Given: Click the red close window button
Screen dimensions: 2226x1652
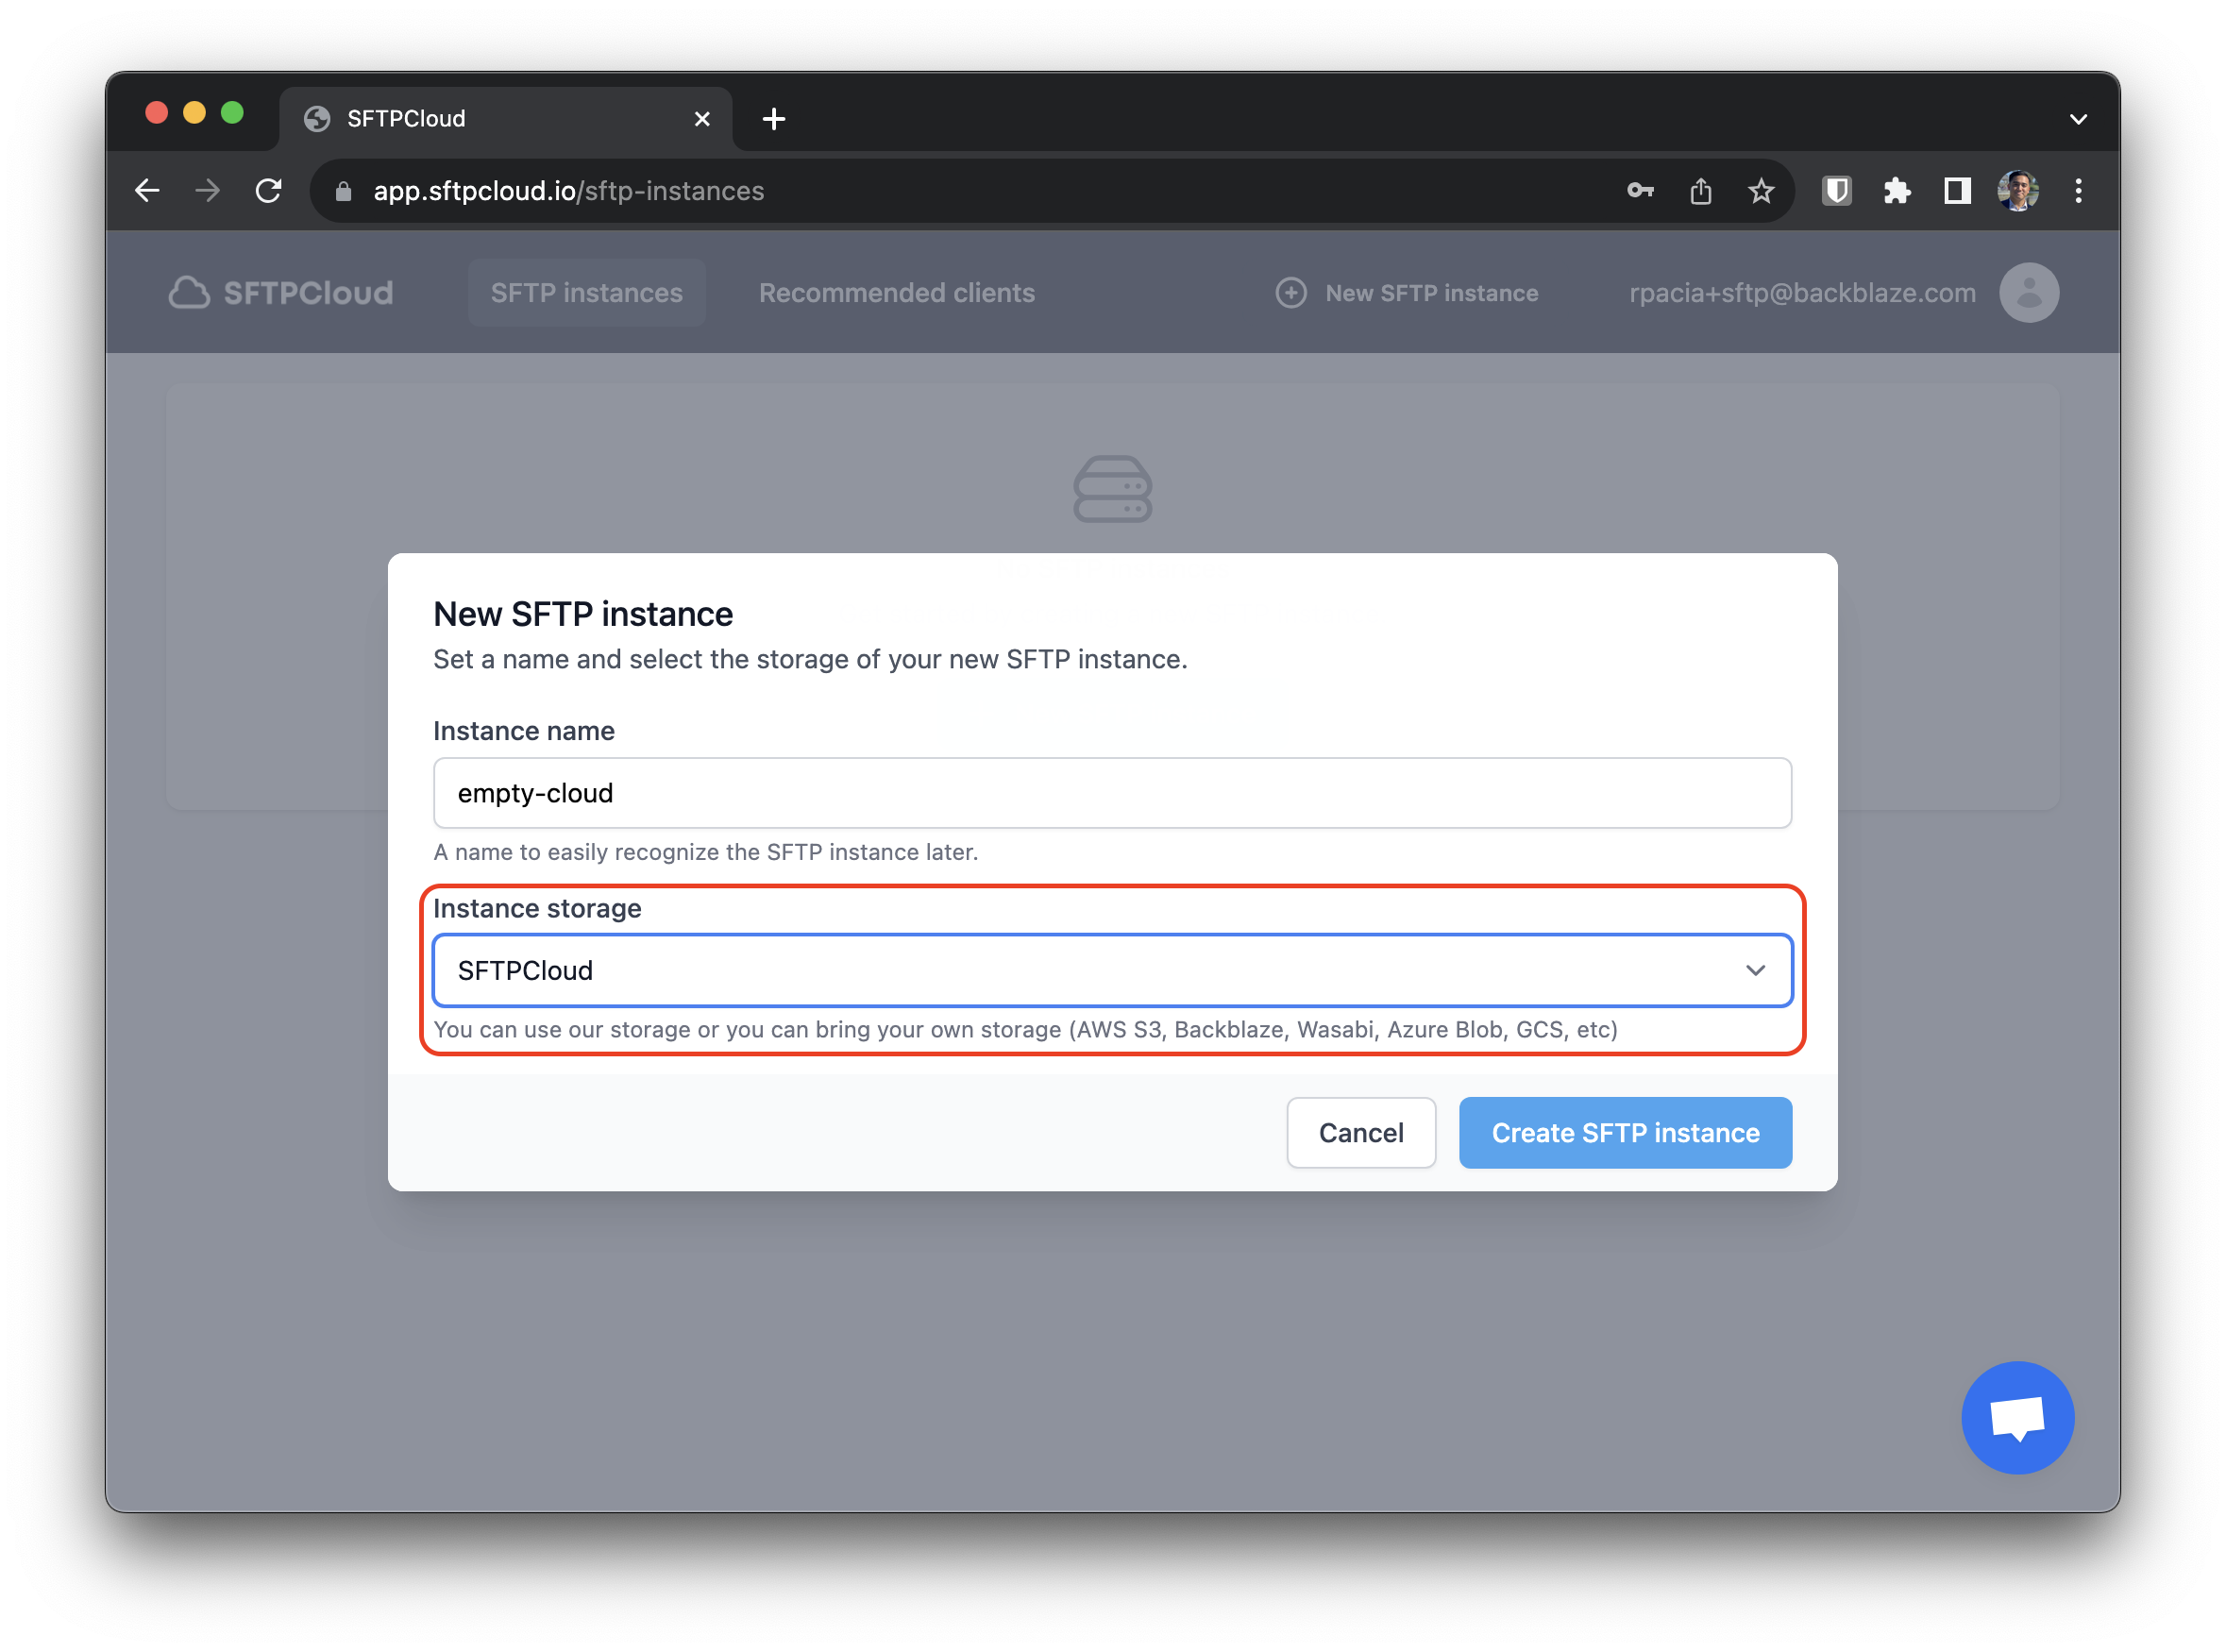Looking at the screenshot, I should pos(156,113).
